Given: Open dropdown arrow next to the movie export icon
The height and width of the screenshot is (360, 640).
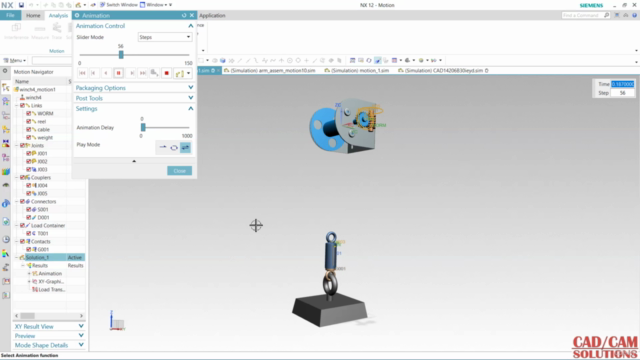Looking at the screenshot, I should (x=188, y=73).
